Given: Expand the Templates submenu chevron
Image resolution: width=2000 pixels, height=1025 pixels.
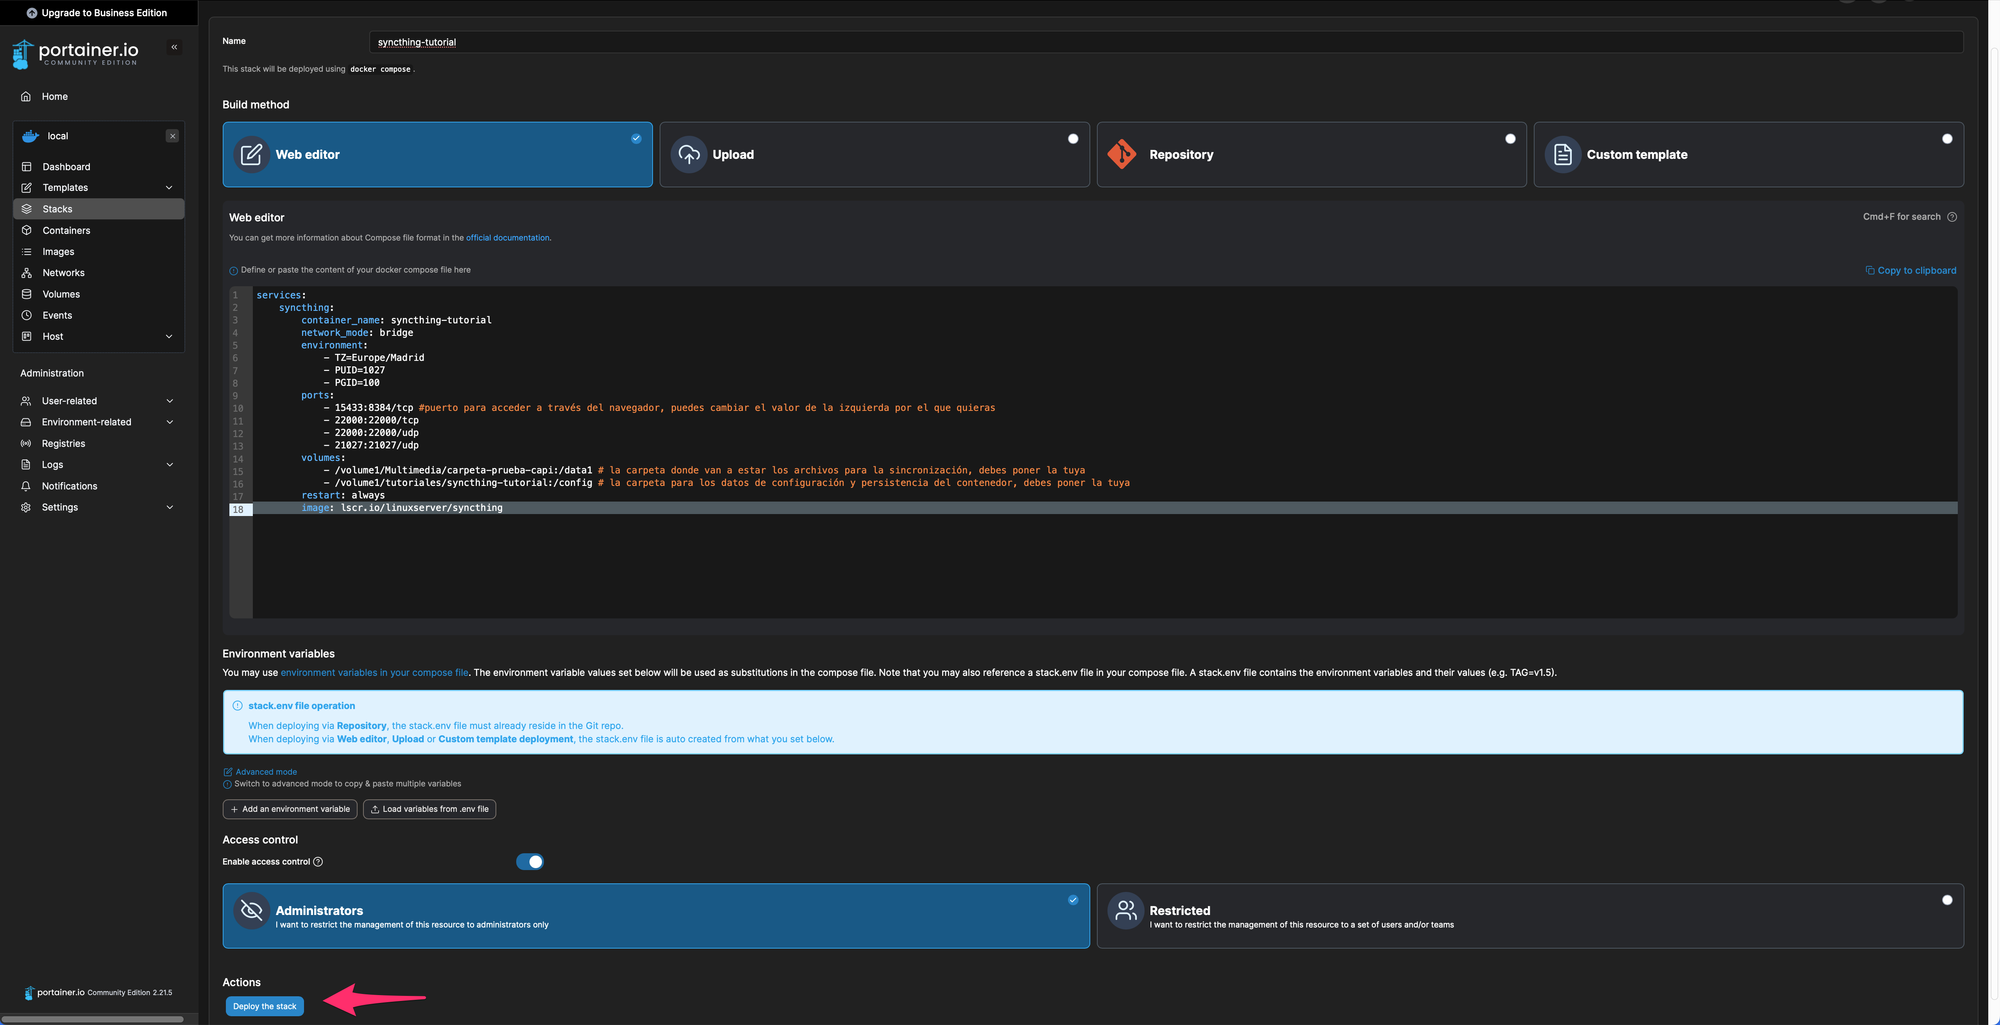Looking at the screenshot, I should coord(169,188).
